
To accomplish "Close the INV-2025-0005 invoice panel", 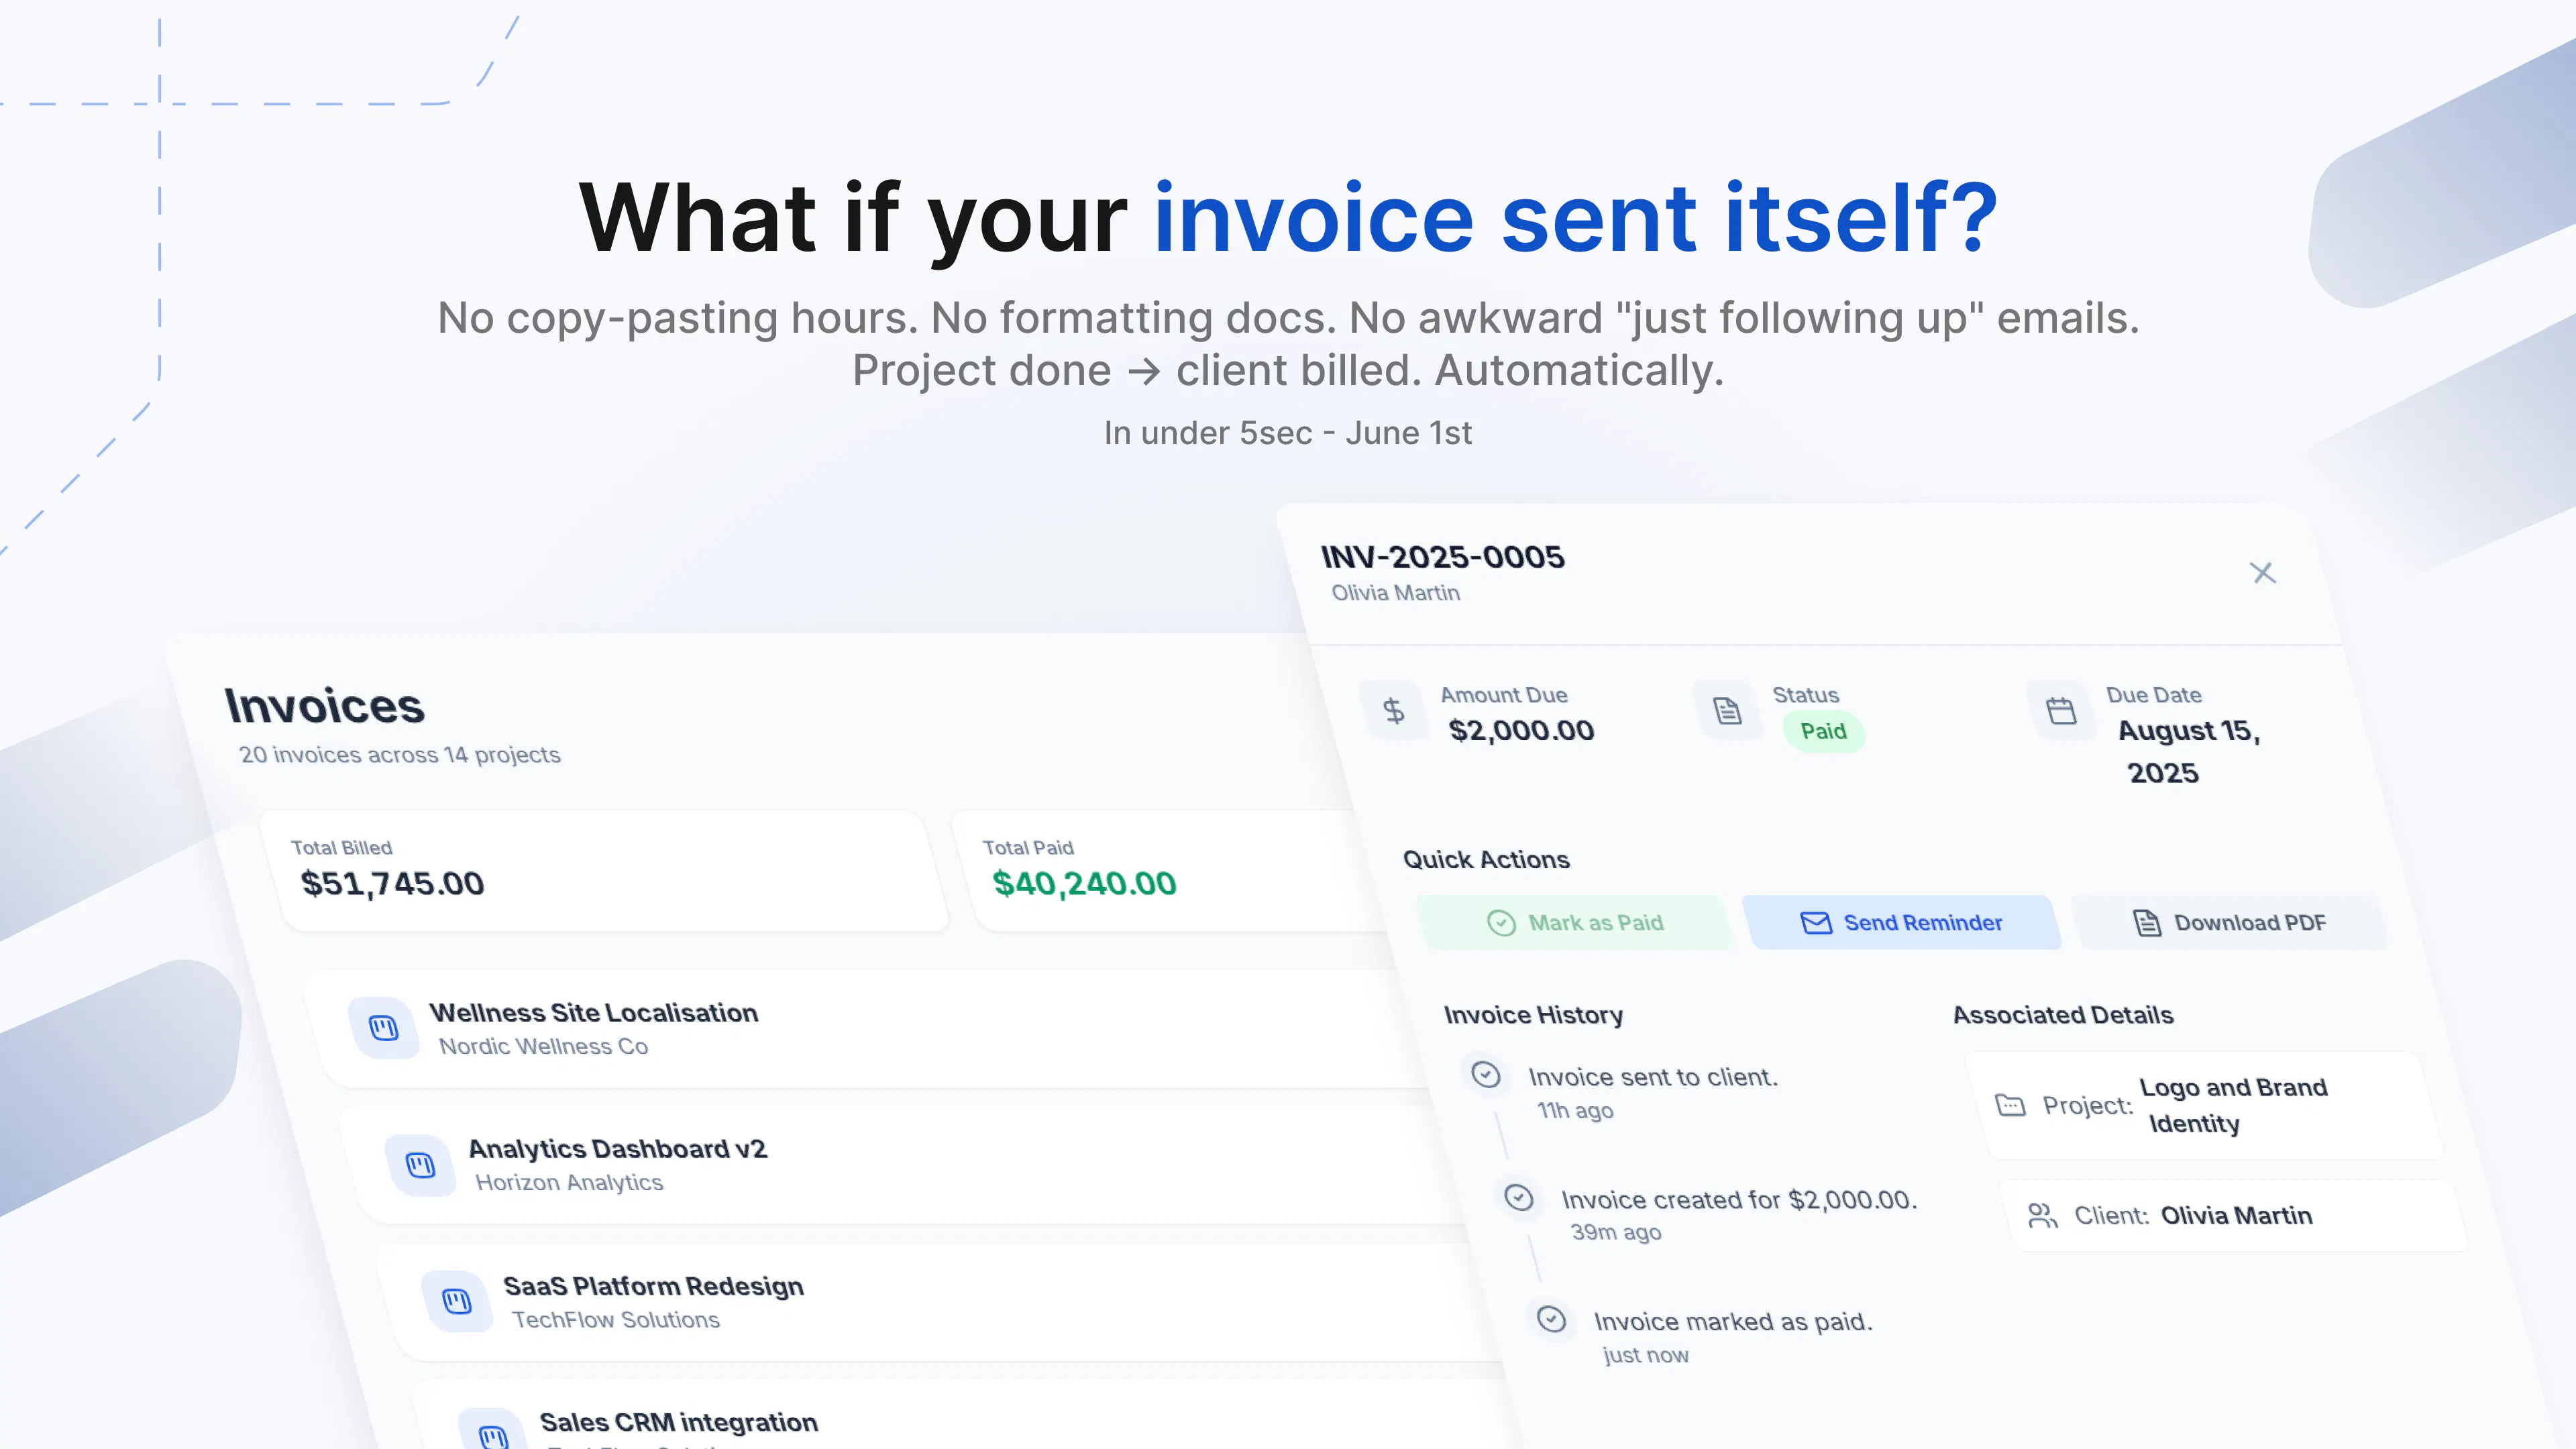I will pyautogui.click(x=2262, y=572).
